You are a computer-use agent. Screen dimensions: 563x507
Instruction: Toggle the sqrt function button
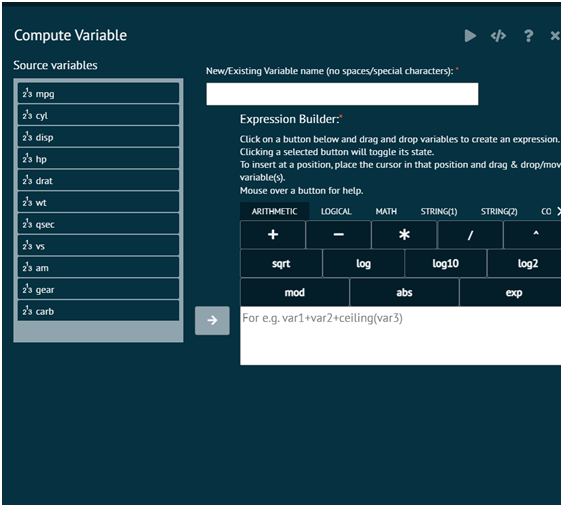pyautogui.click(x=281, y=264)
